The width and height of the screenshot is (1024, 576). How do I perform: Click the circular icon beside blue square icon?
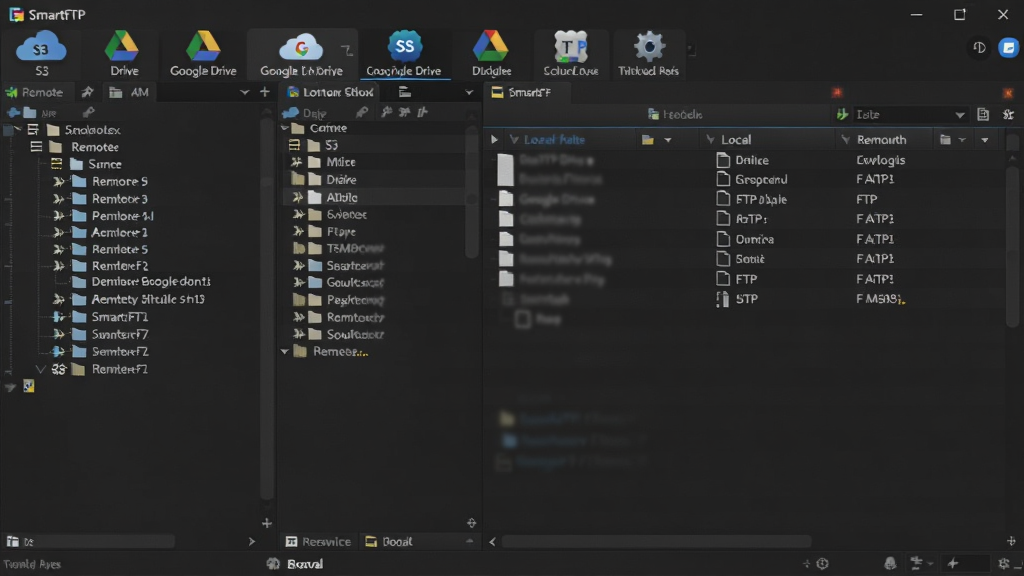[979, 48]
